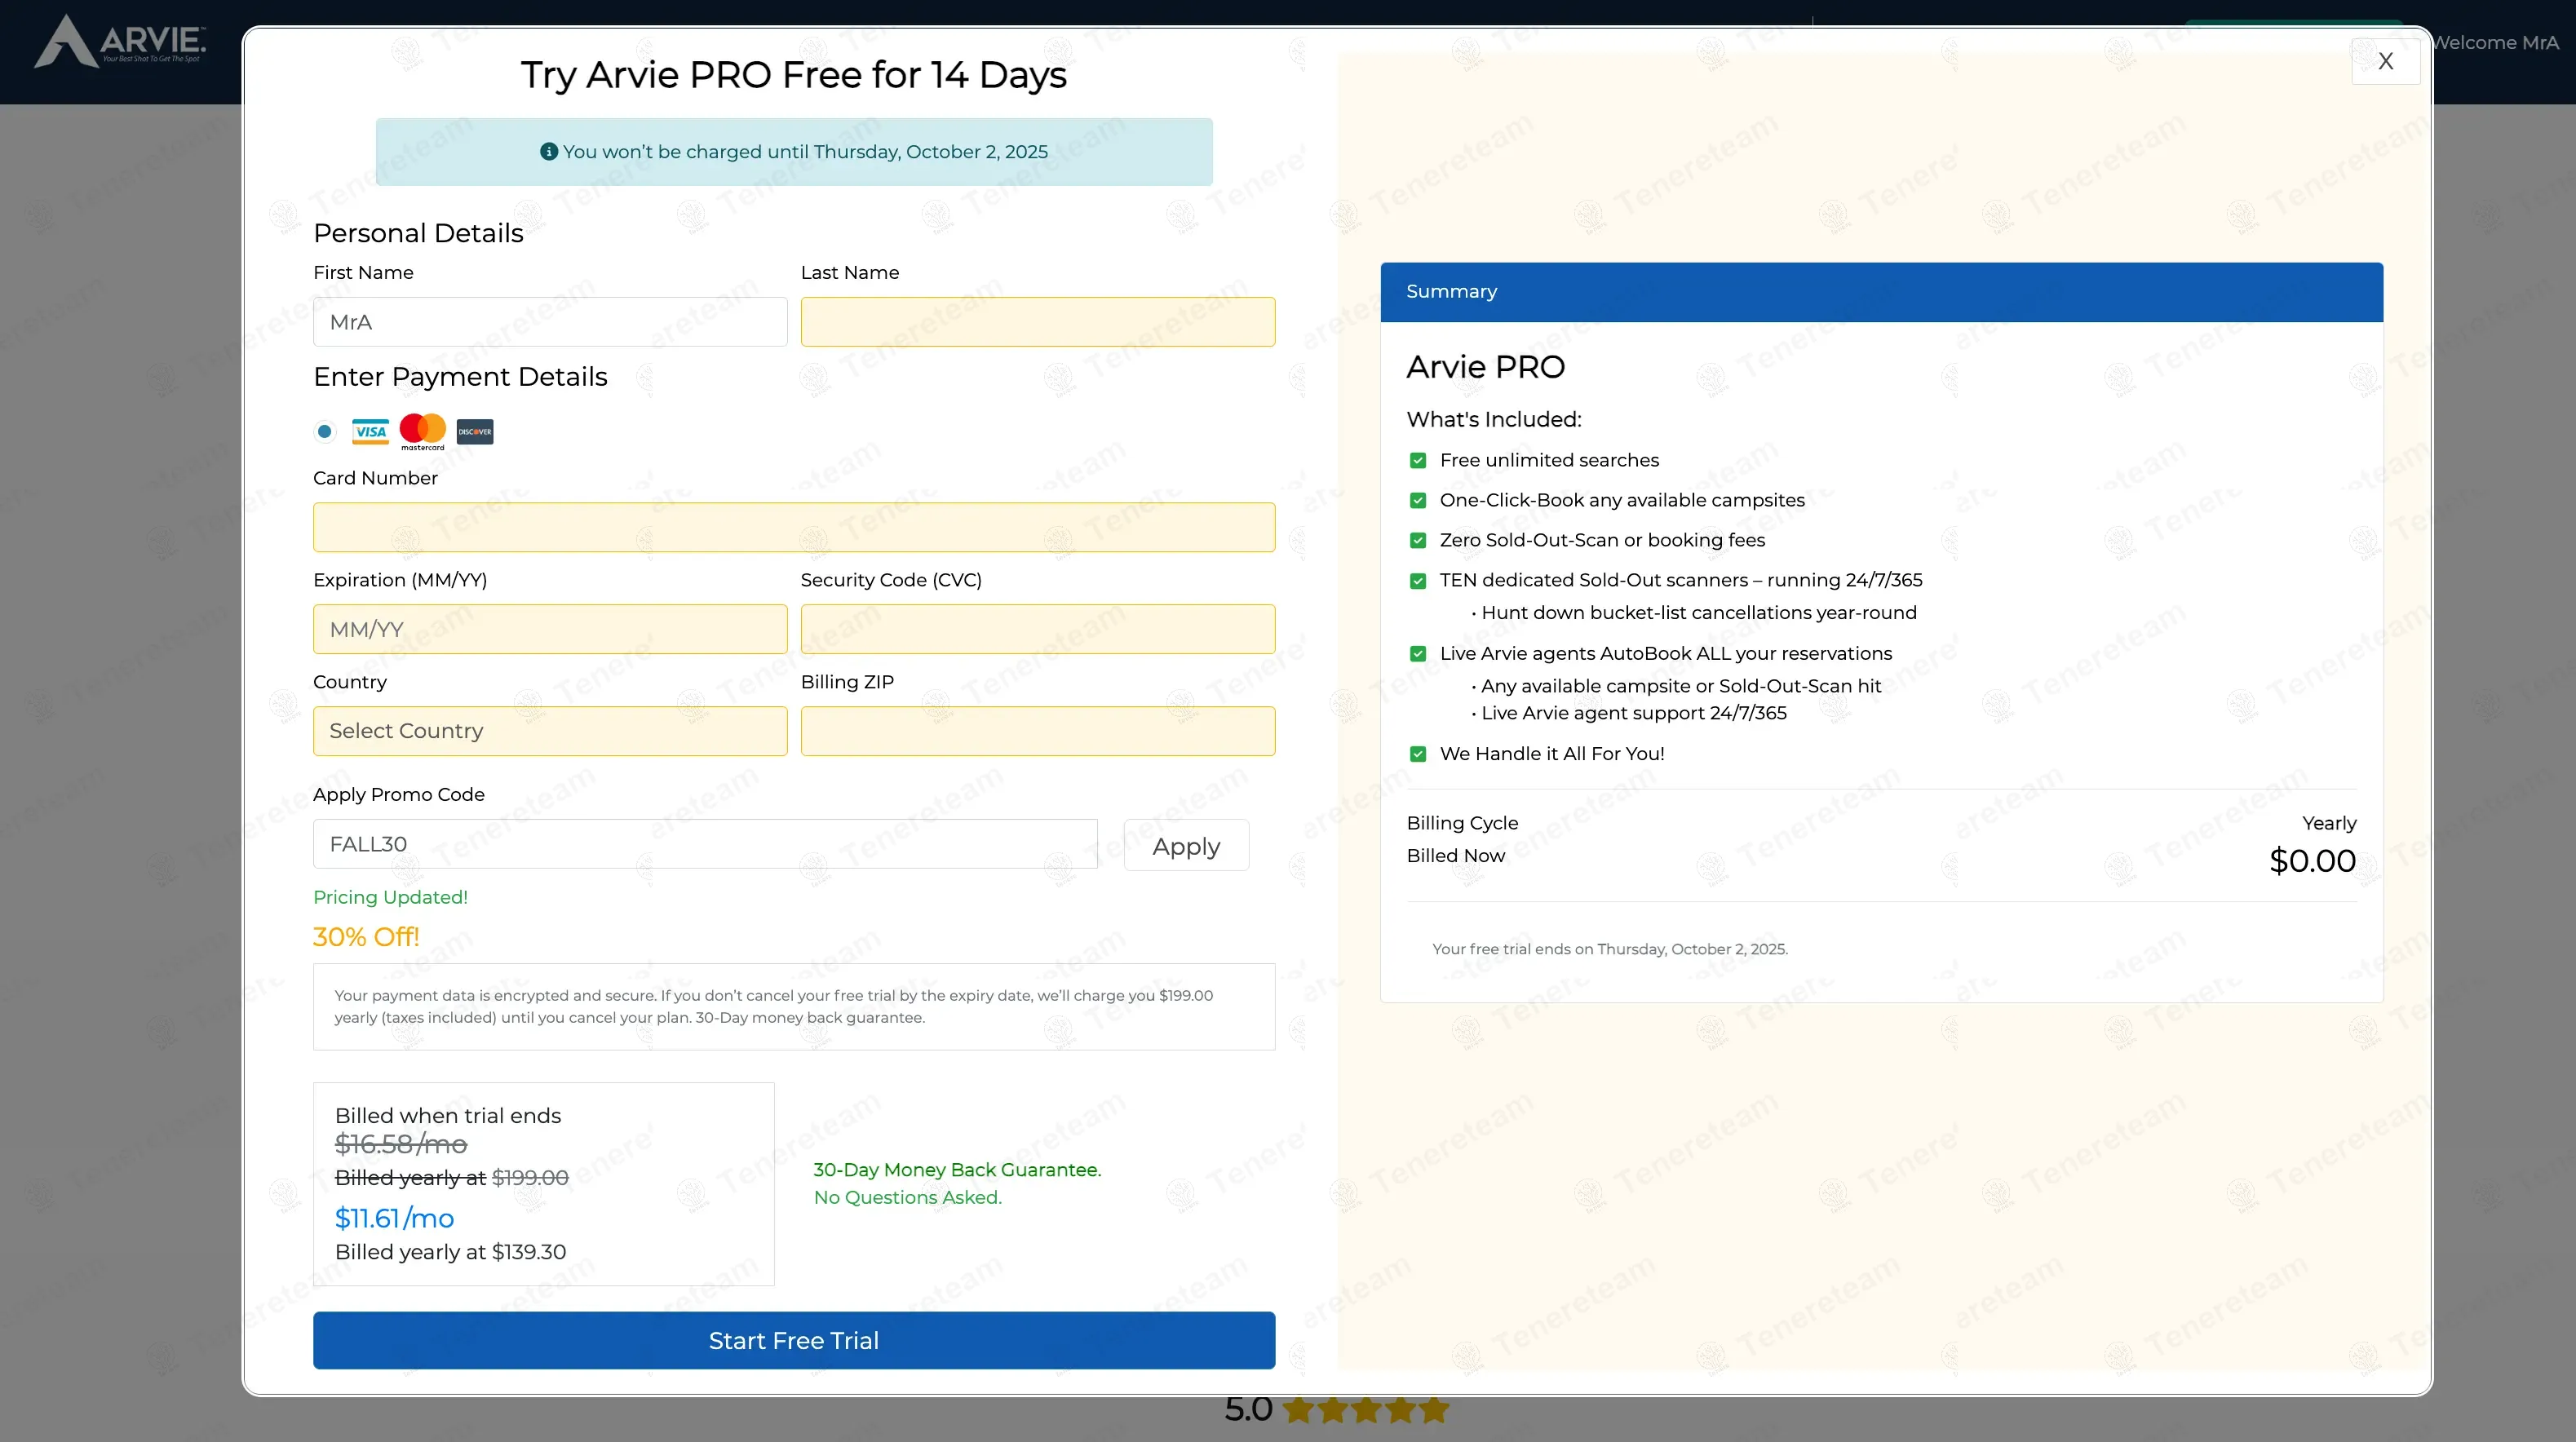Click the 30% Off! text

(x=366, y=936)
